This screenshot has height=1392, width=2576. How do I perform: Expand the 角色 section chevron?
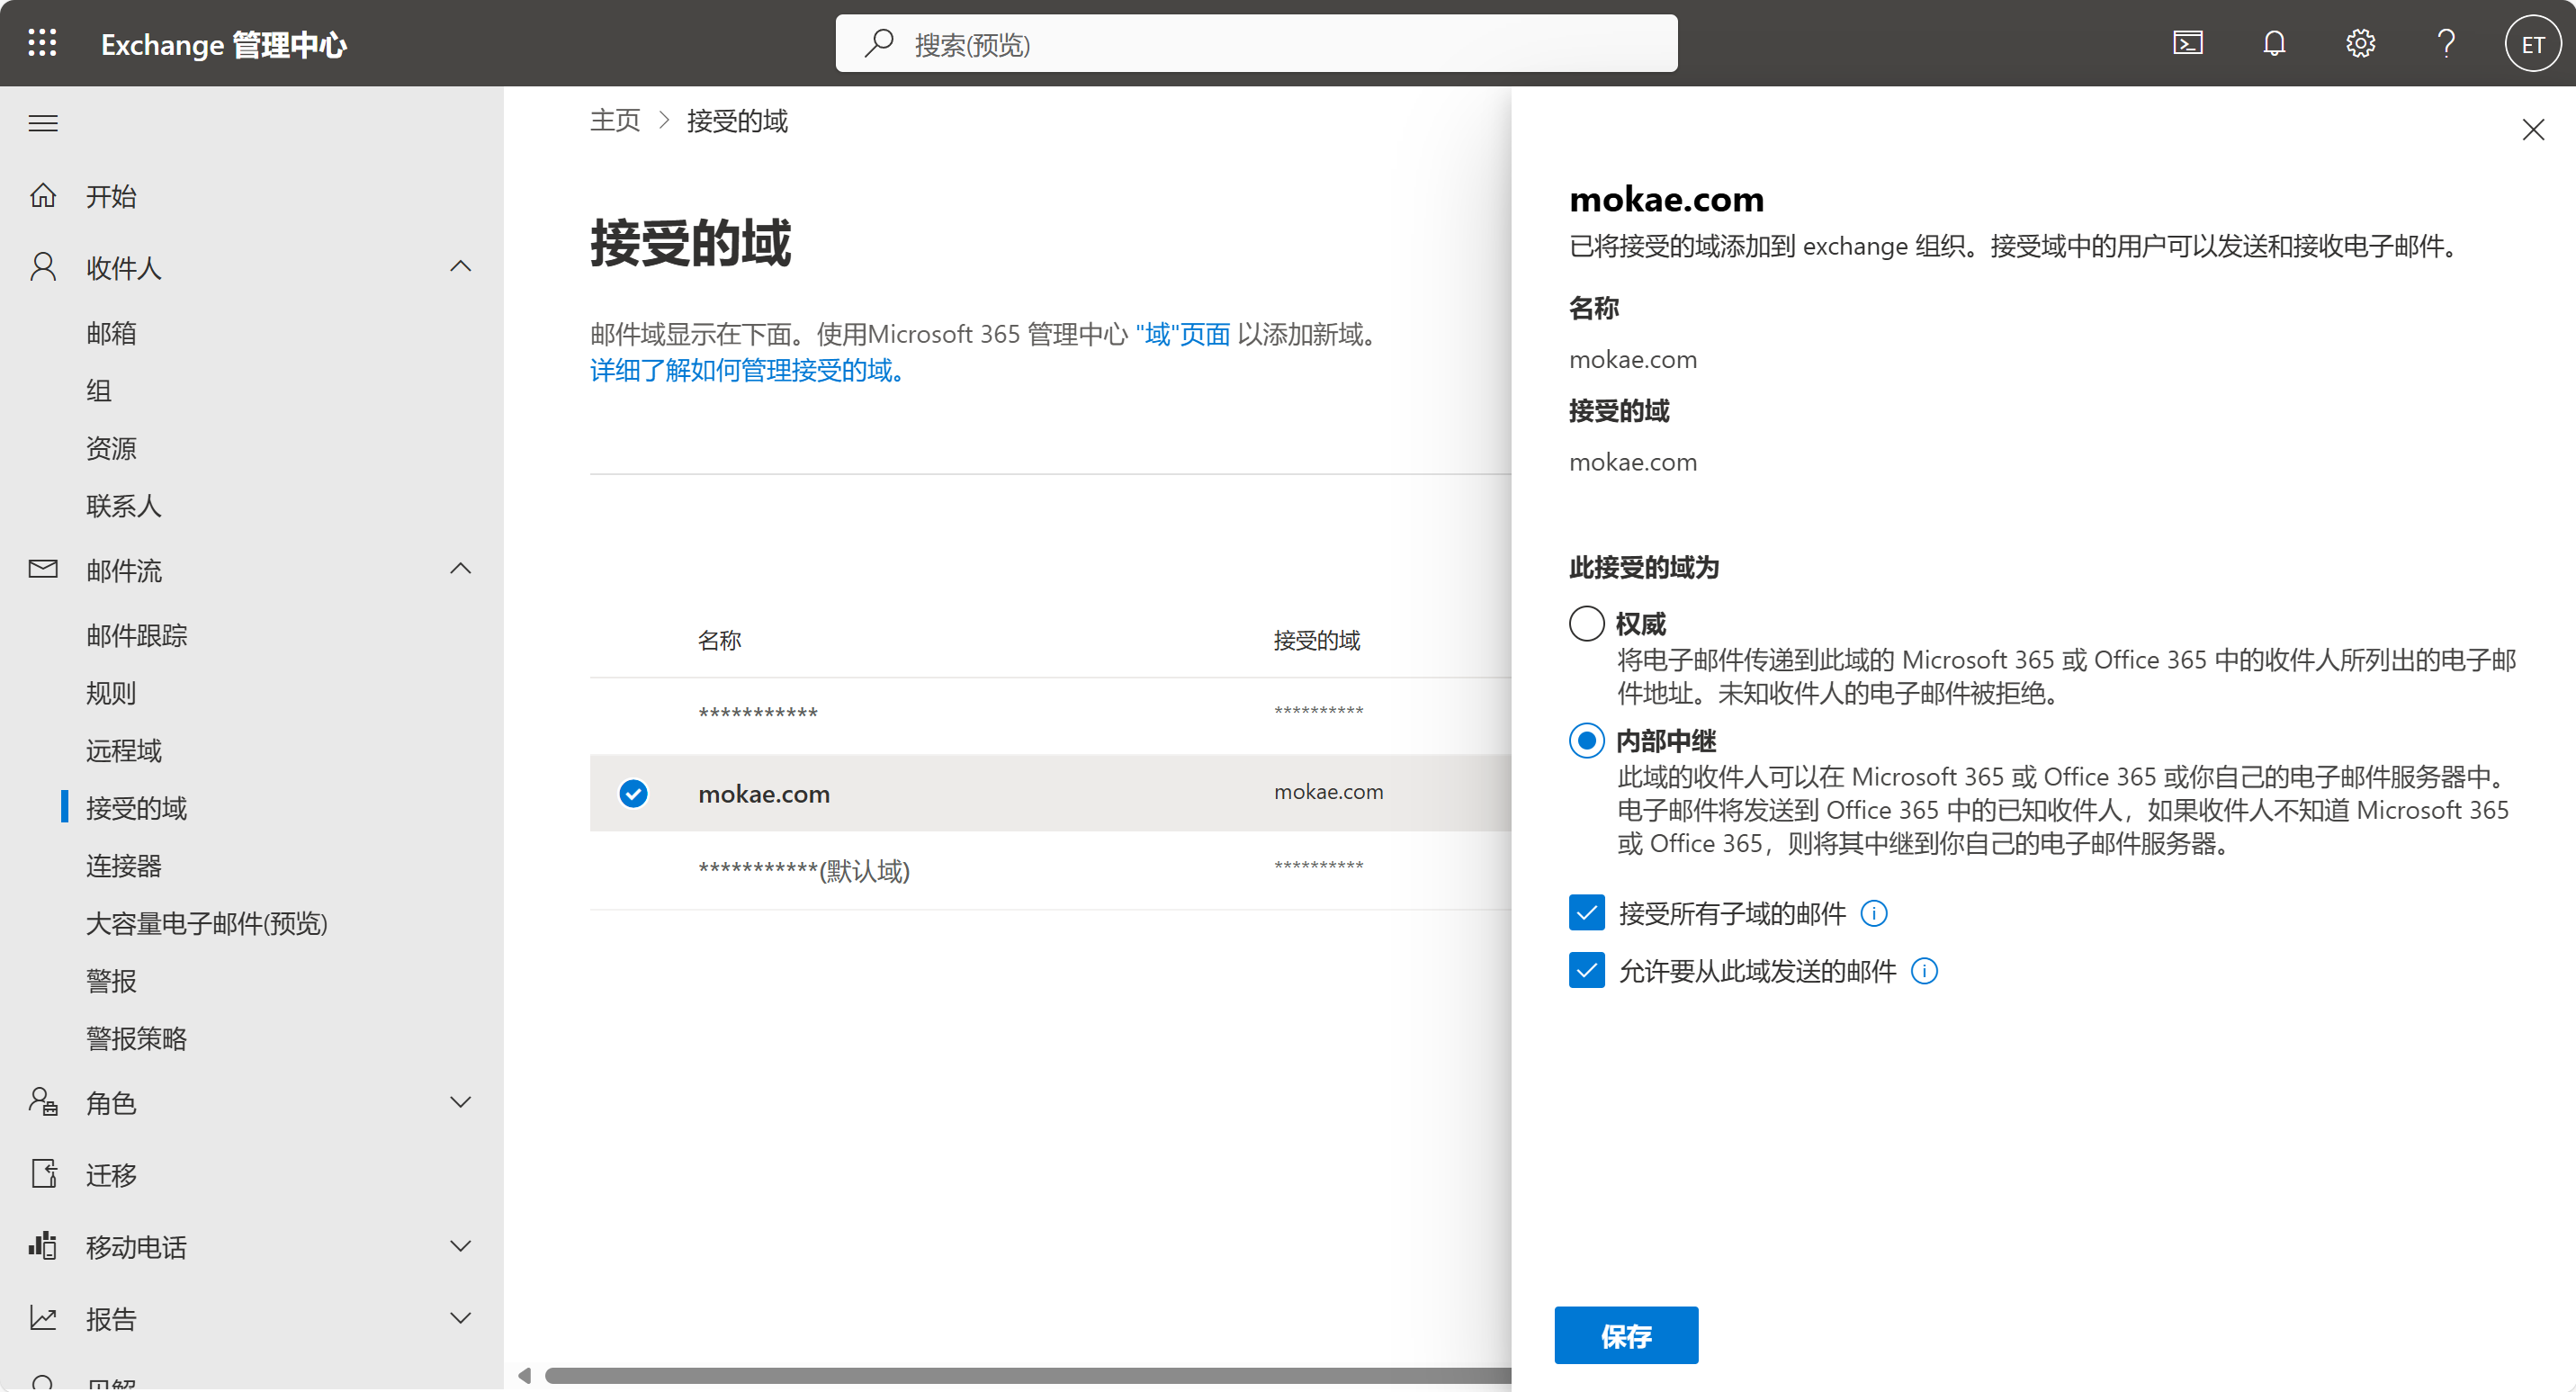click(460, 1102)
